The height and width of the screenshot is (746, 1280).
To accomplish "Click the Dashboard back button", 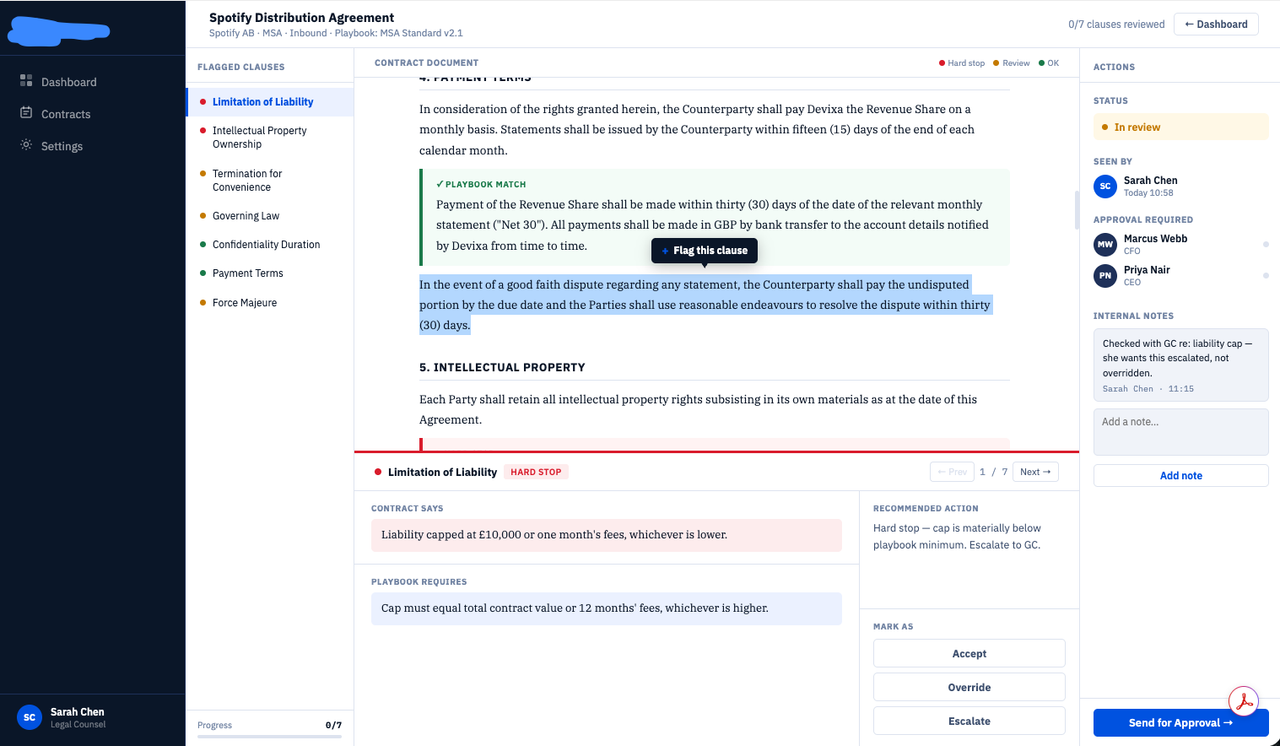I will [x=1216, y=24].
